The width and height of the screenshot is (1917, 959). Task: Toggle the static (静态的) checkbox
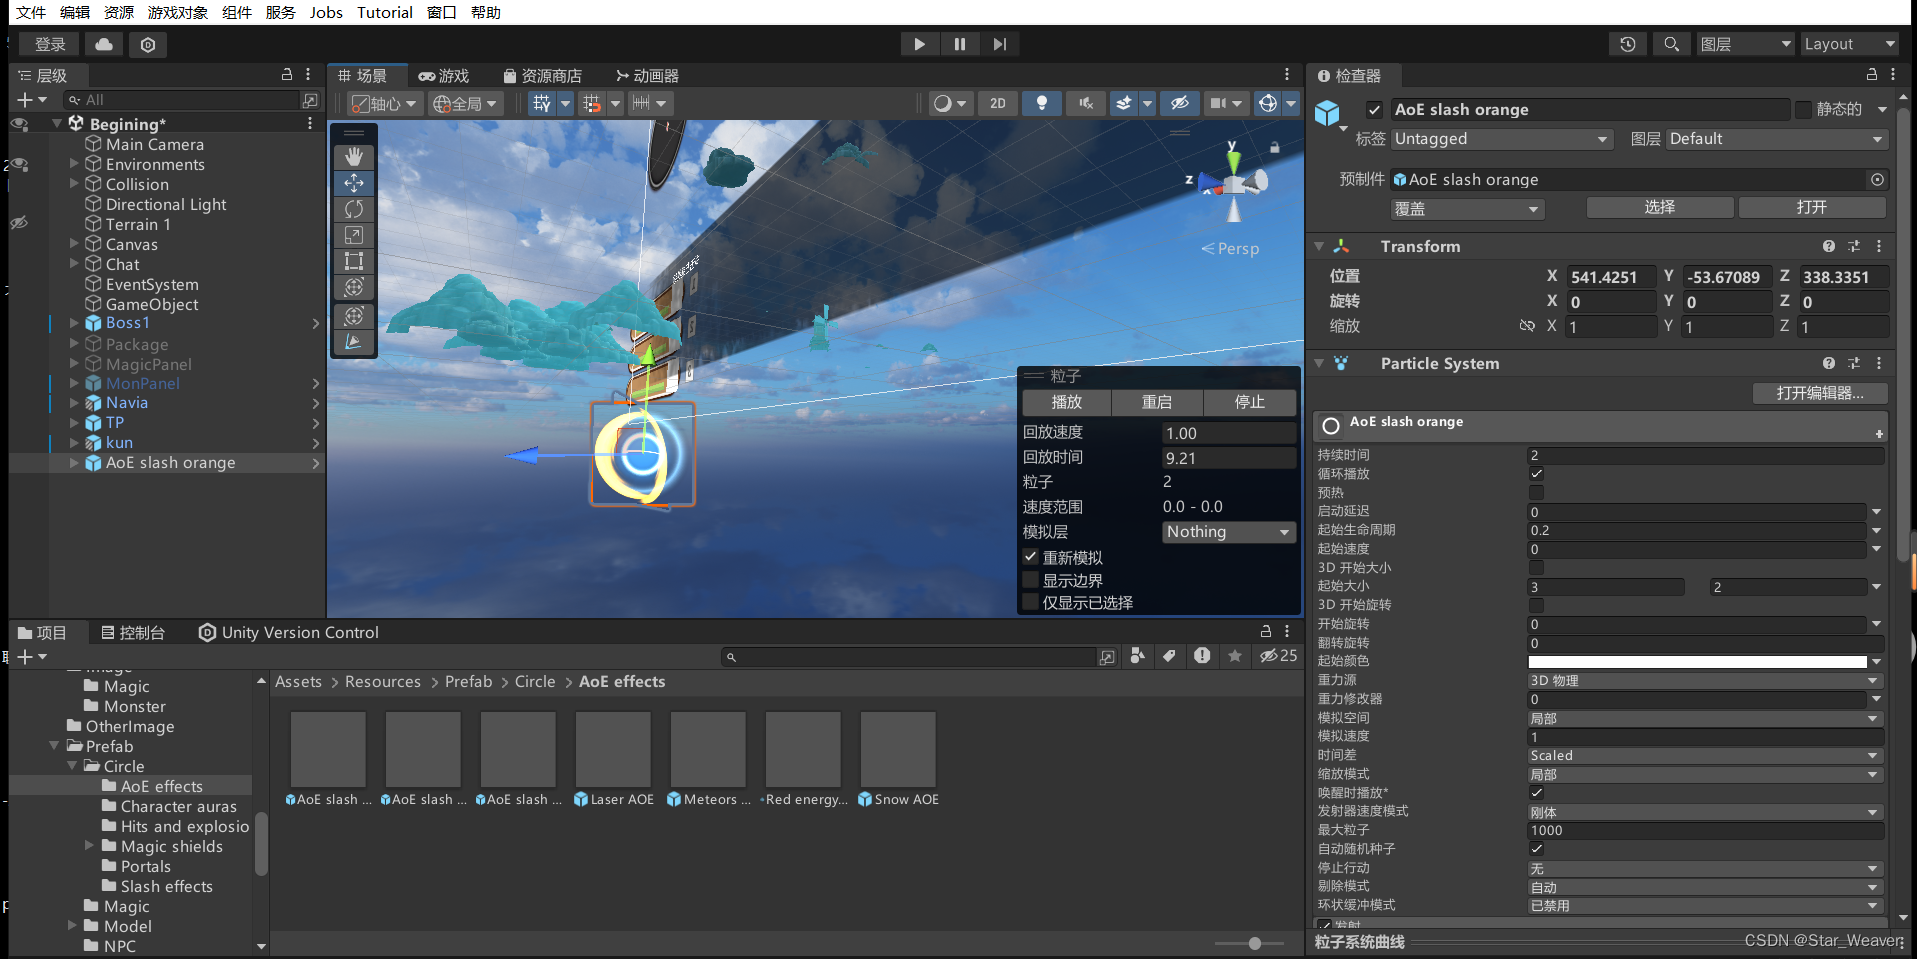click(1803, 110)
